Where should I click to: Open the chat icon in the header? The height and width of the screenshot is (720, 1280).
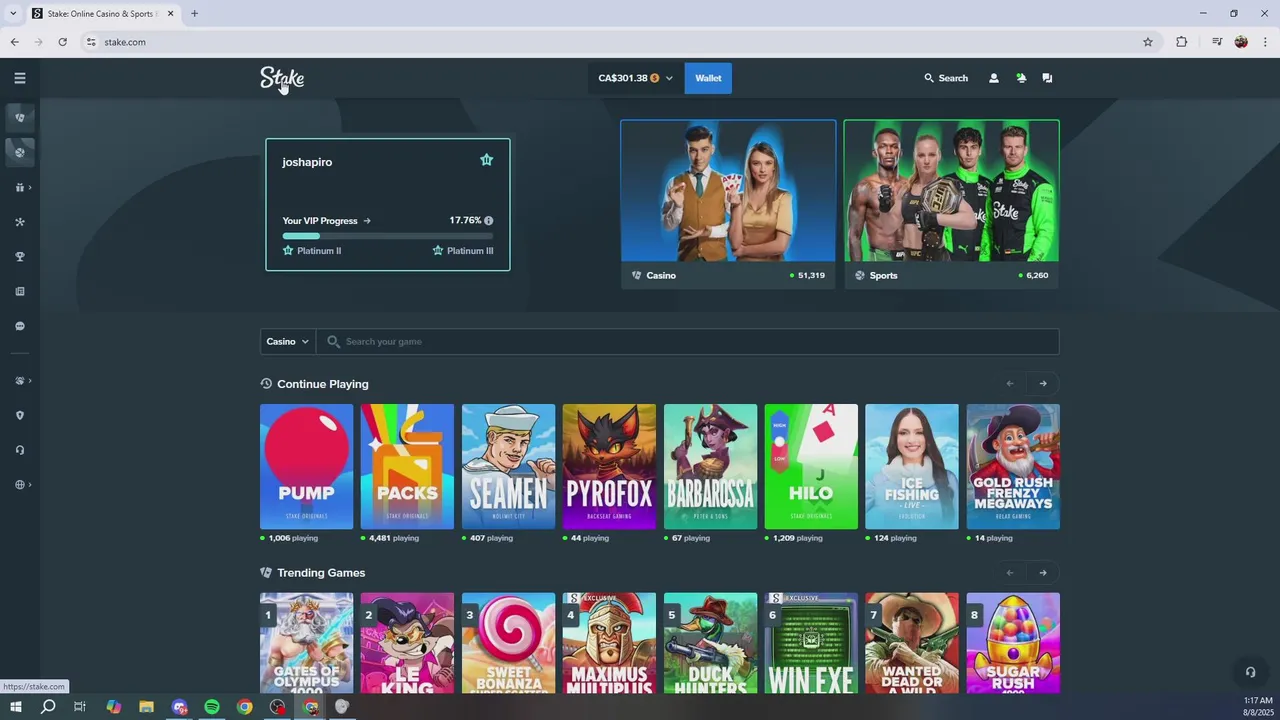click(x=1047, y=78)
